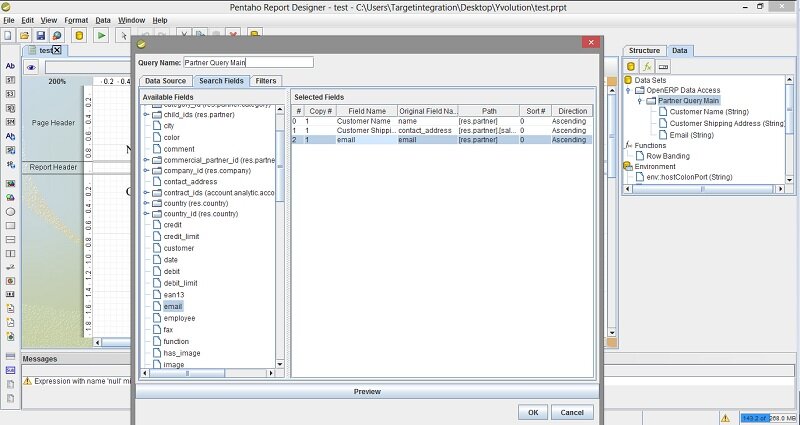Select the rectangle shape in the palette
Image resolution: width=800 pixels, height=425 pixels.
(x=10, y=226)
